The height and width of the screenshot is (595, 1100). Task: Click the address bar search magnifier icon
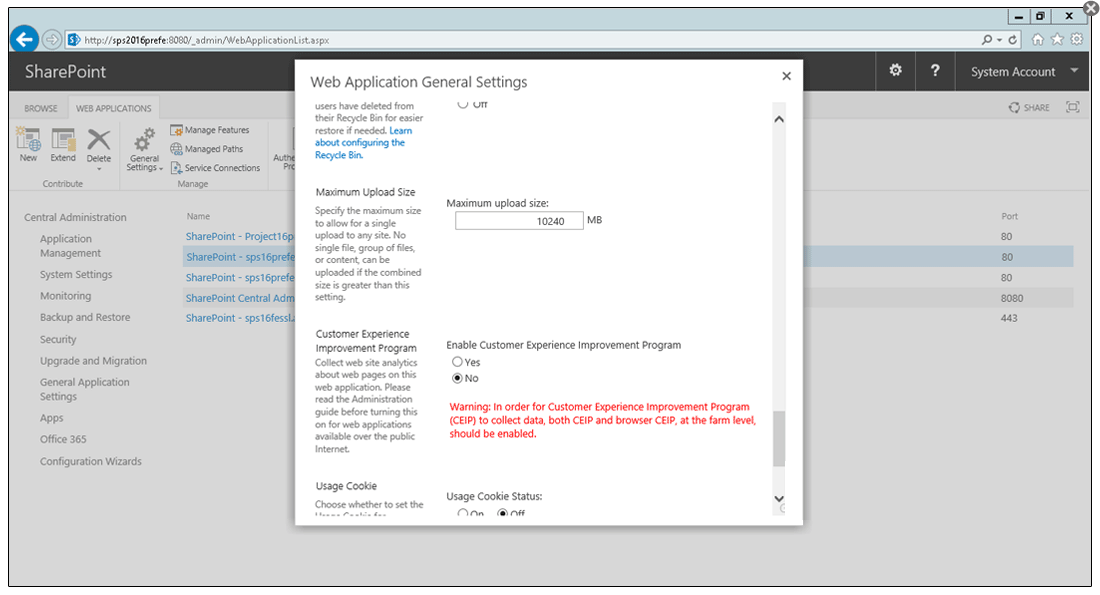tap(987, 40)
